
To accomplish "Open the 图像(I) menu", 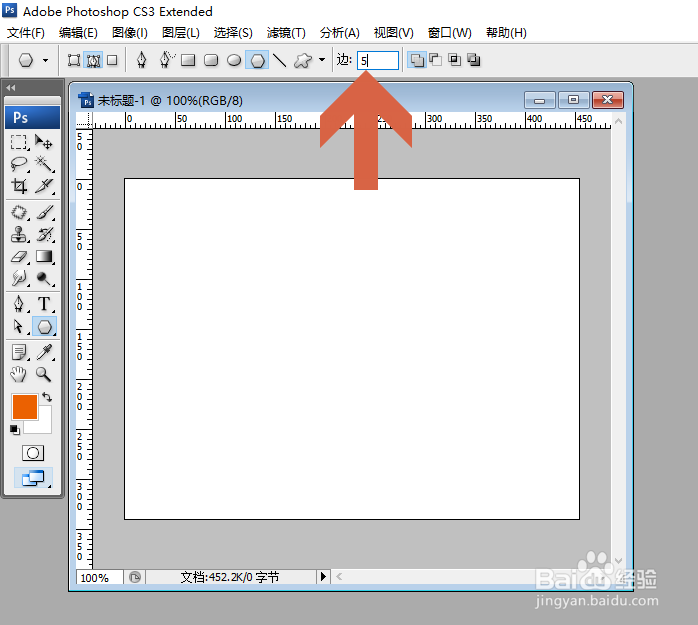I will [x=130, y=32].
